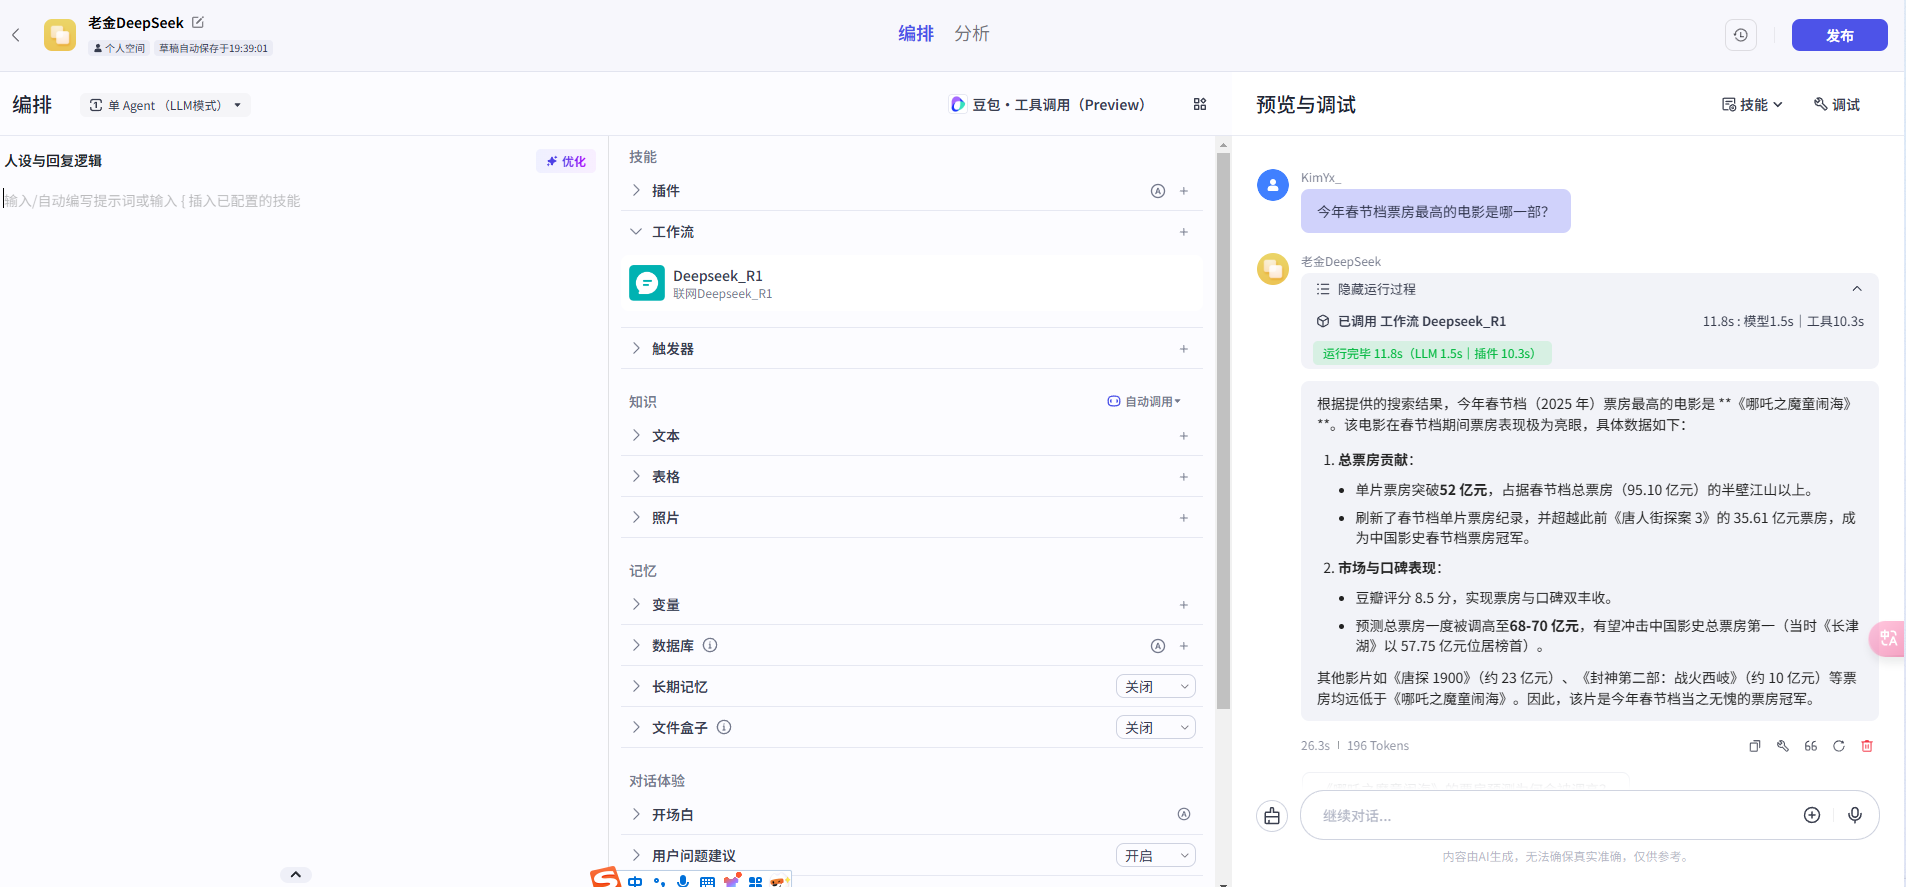The width and height of the screenshot is (1906, 887).
Task: Copy the response message
Action: point(1755,746)
